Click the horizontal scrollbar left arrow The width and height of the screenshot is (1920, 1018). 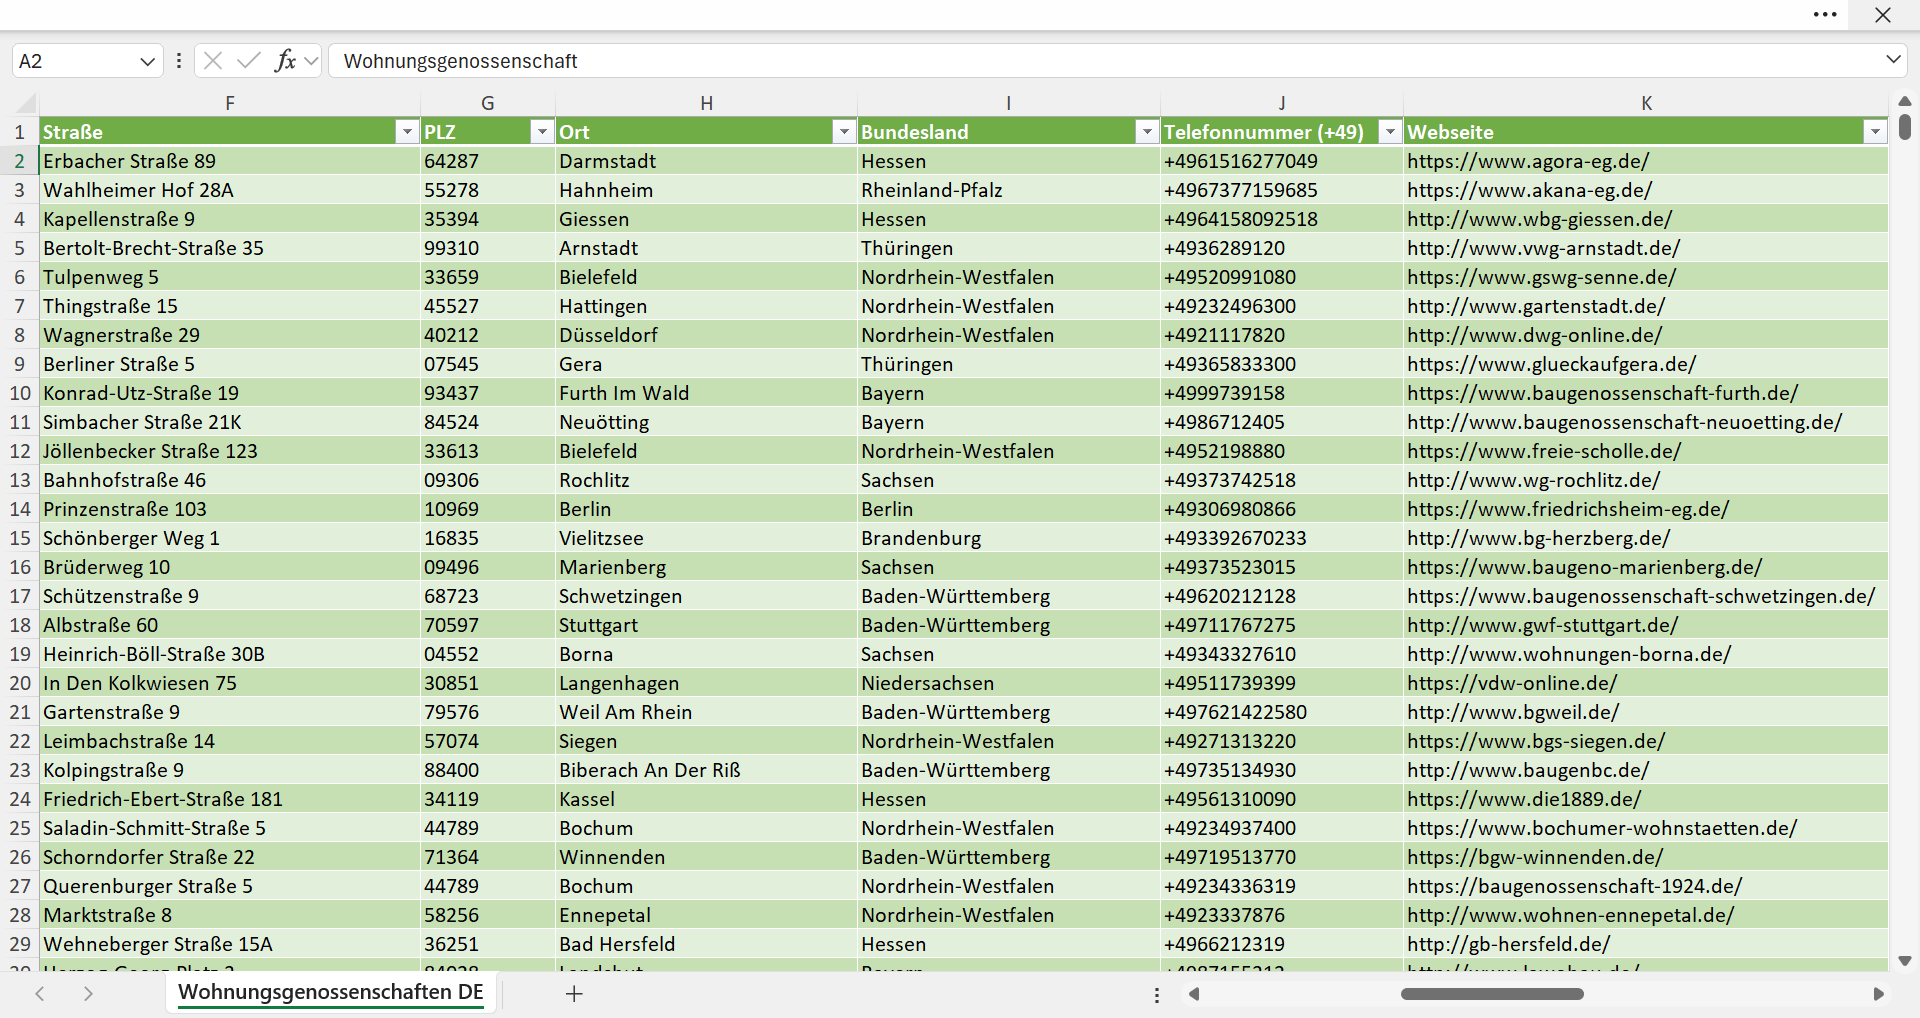[1193, 994]
